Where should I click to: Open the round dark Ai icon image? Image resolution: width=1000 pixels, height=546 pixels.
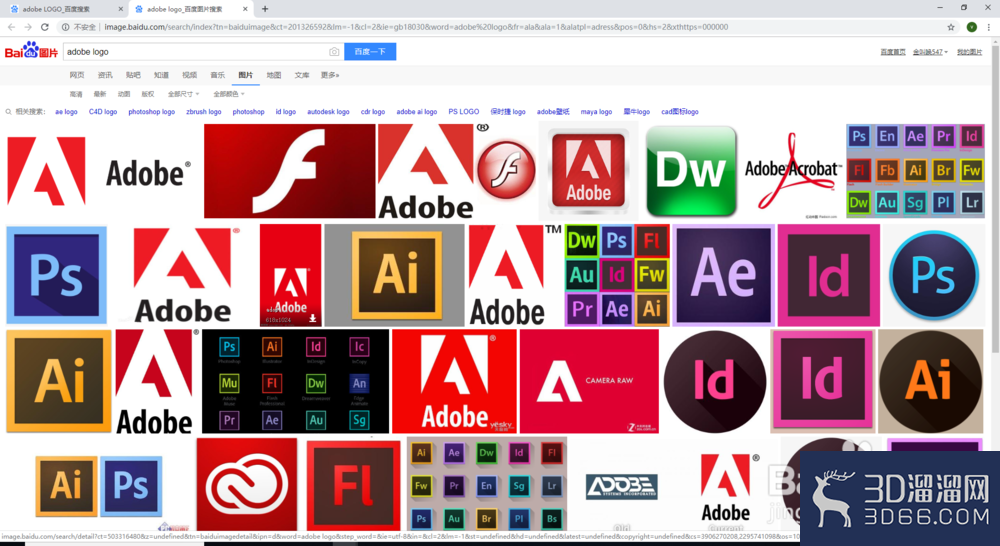[930, 381]
